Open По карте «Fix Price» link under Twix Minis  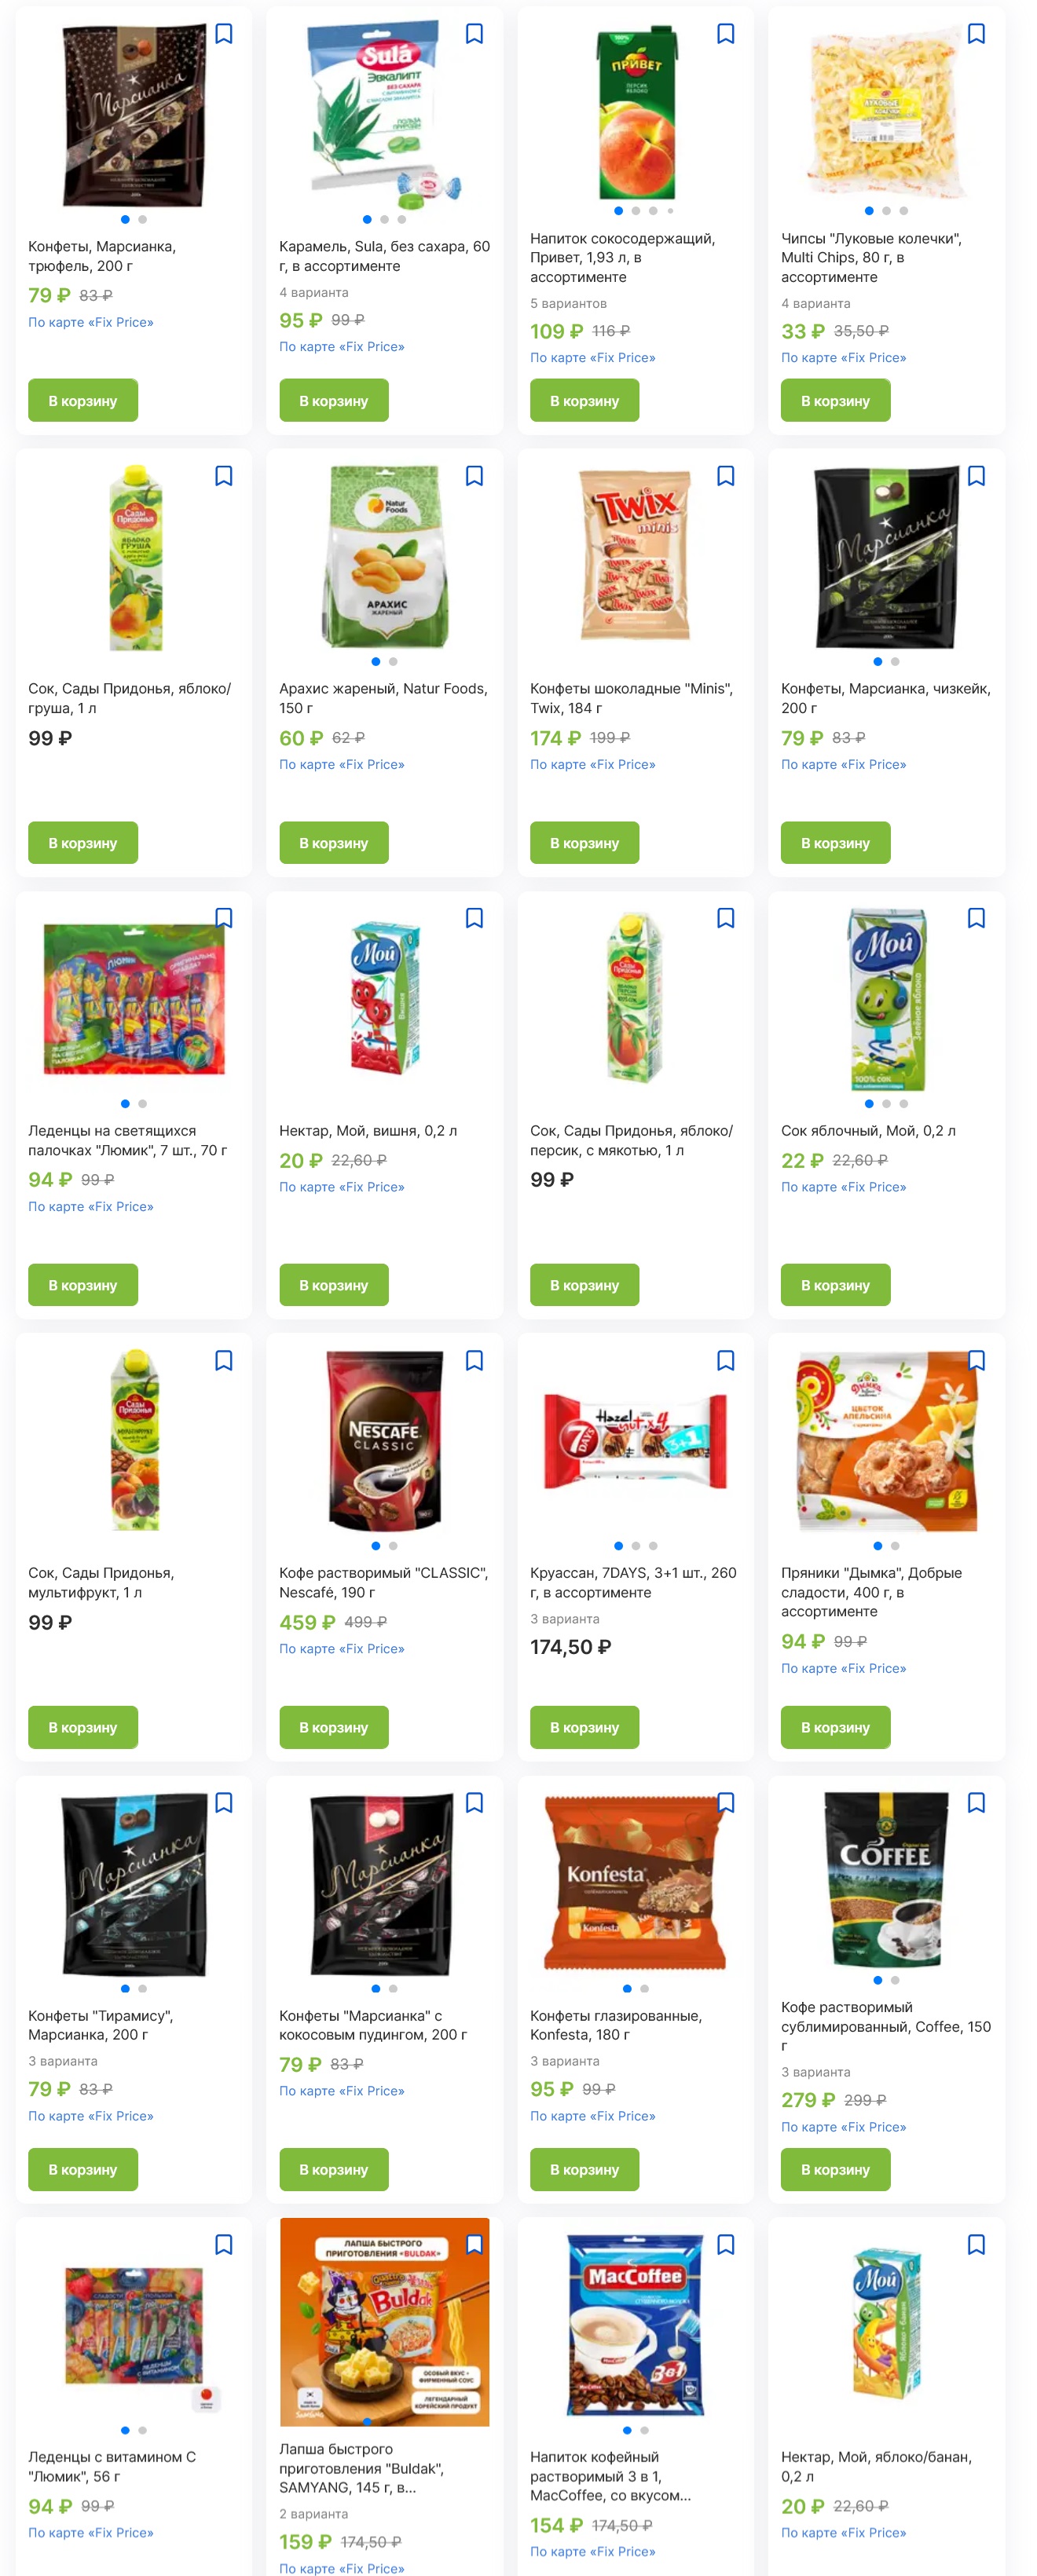point(593,765)
